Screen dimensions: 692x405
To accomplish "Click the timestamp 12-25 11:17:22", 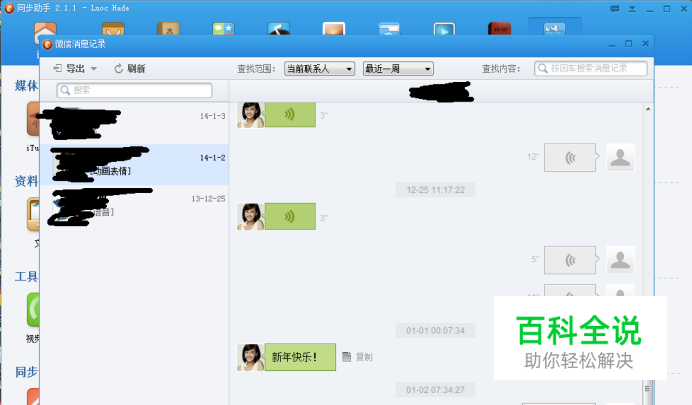I will (x=435, y=190).
